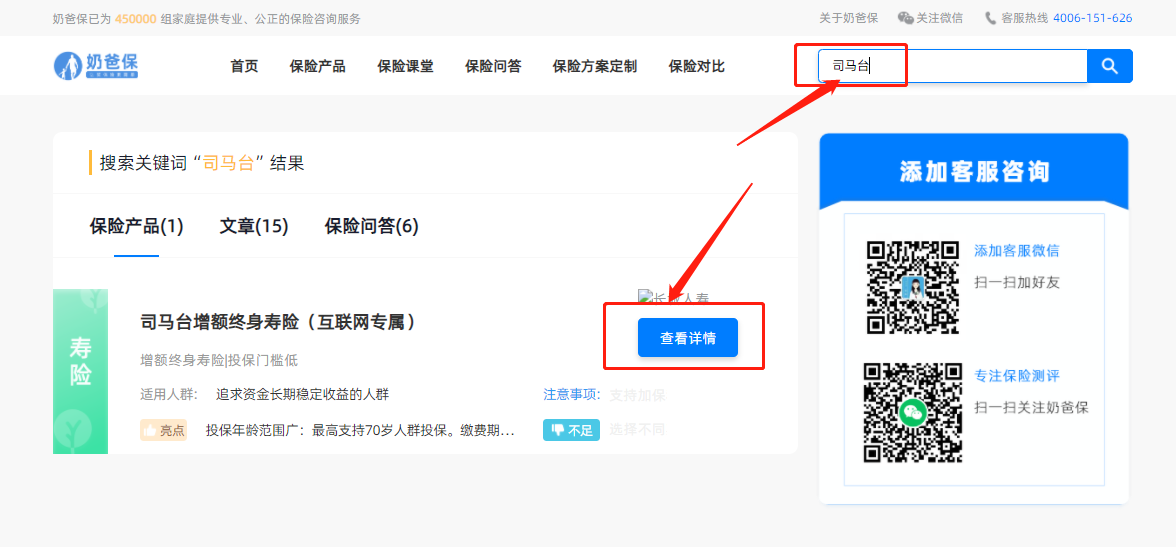Click the 选择不同 text
Viewport: 1176px width, 547px height.
(637, 430)
